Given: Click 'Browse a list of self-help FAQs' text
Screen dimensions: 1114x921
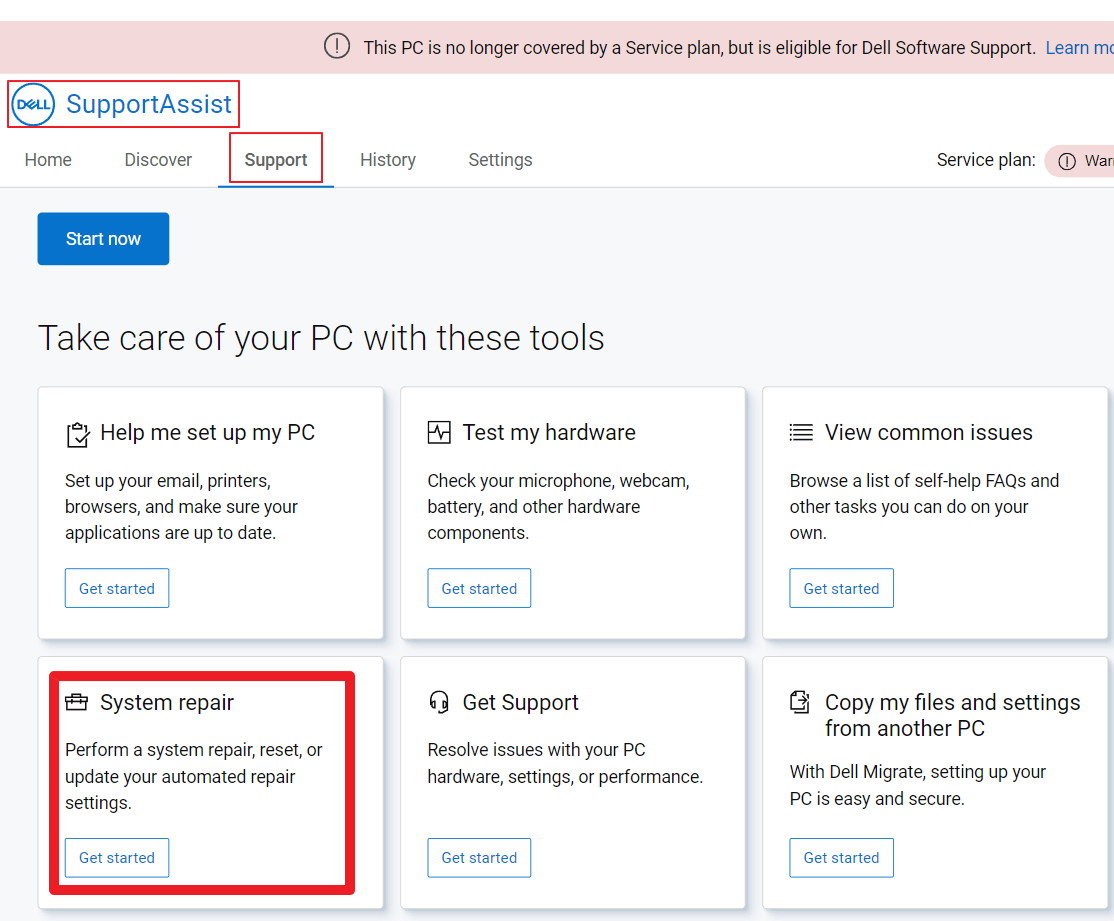Looking at the screenshot, I should (x=924, y=507).
